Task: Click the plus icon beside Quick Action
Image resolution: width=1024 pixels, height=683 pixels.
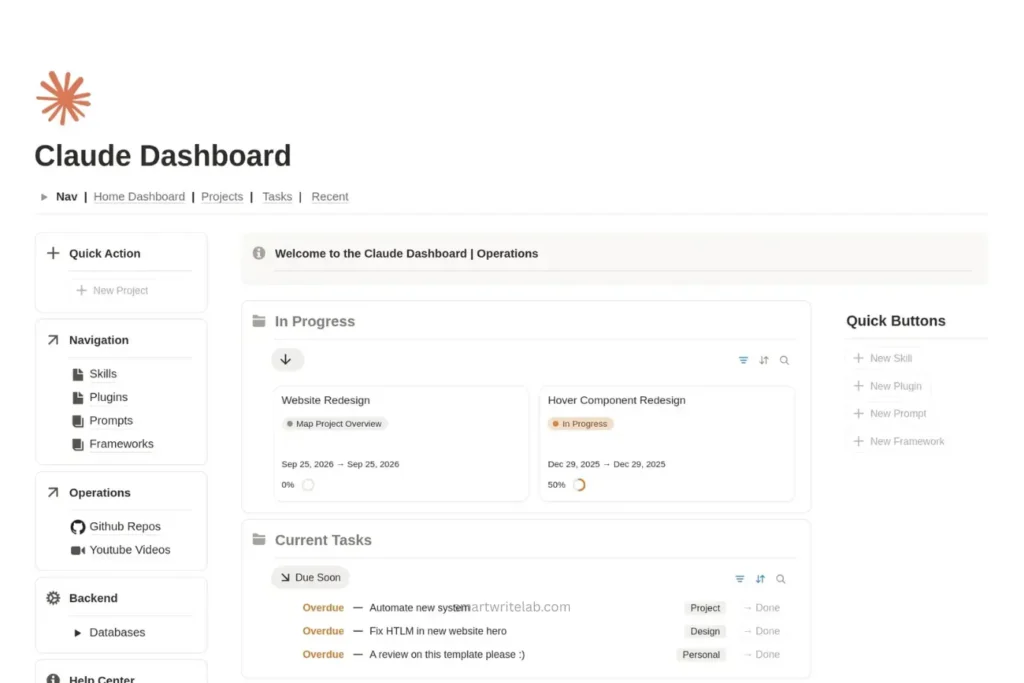Action: click(x=53, y=253)
